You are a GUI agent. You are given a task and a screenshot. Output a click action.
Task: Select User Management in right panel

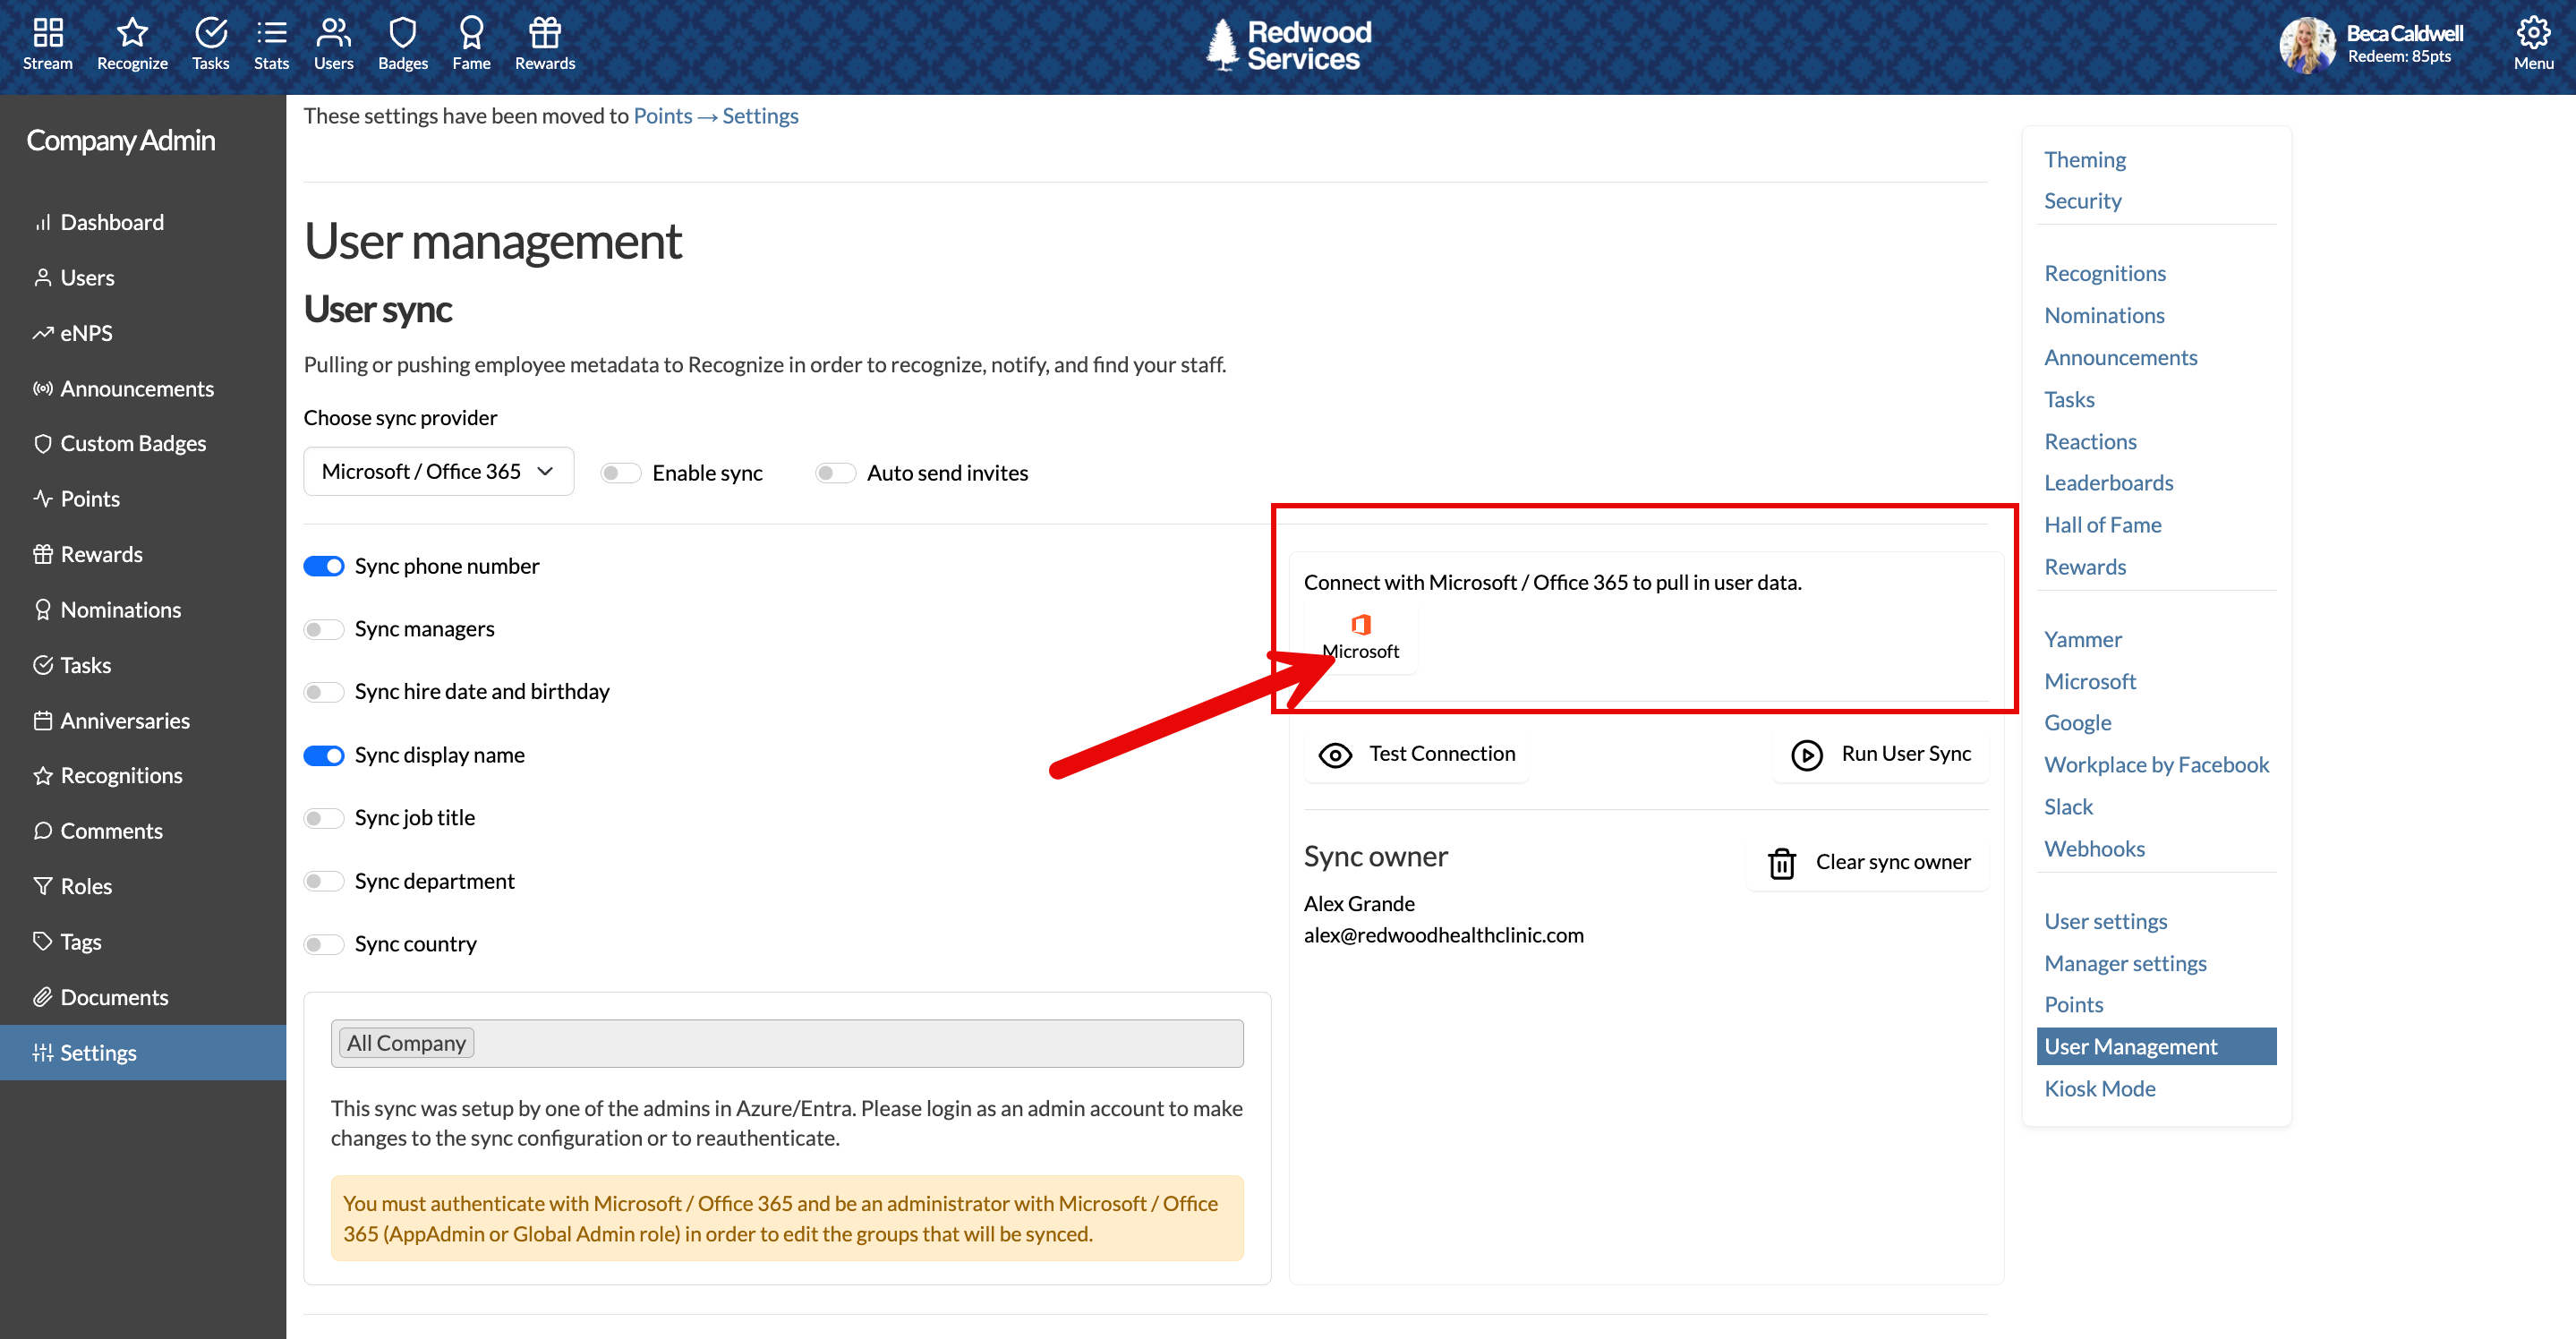click(2156, 1047)
